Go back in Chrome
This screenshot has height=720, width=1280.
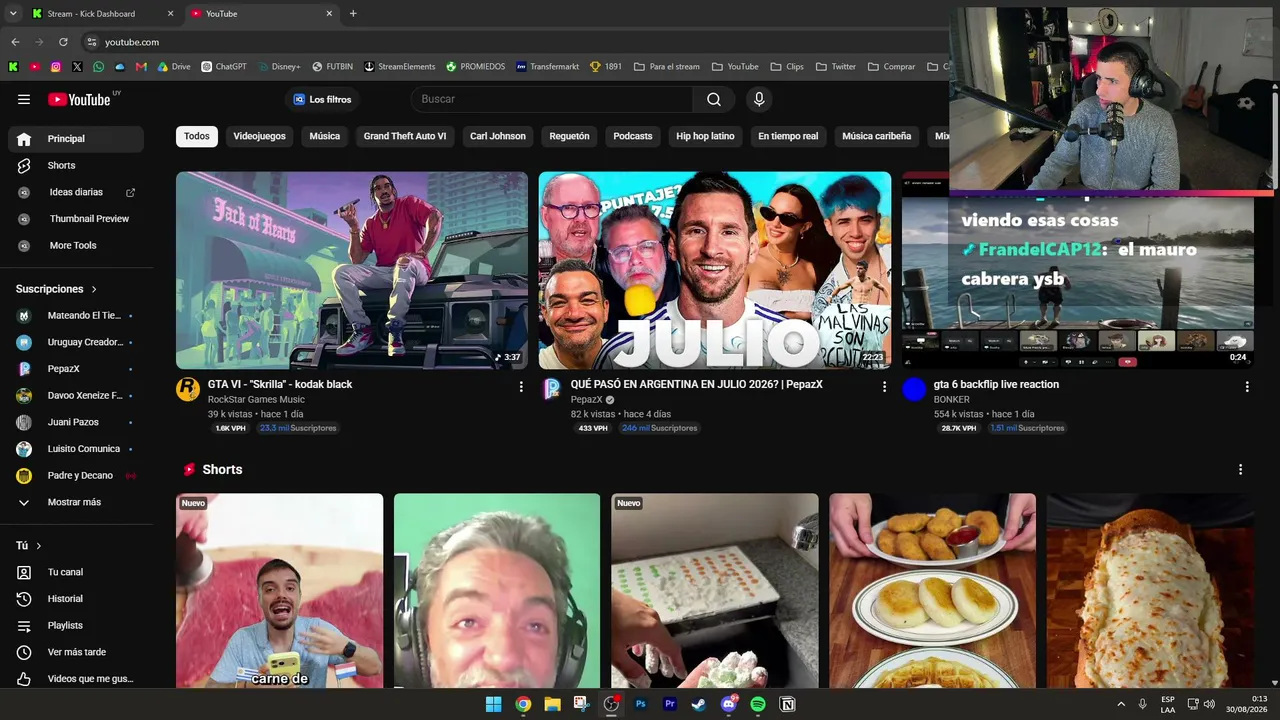click(15, 42)
